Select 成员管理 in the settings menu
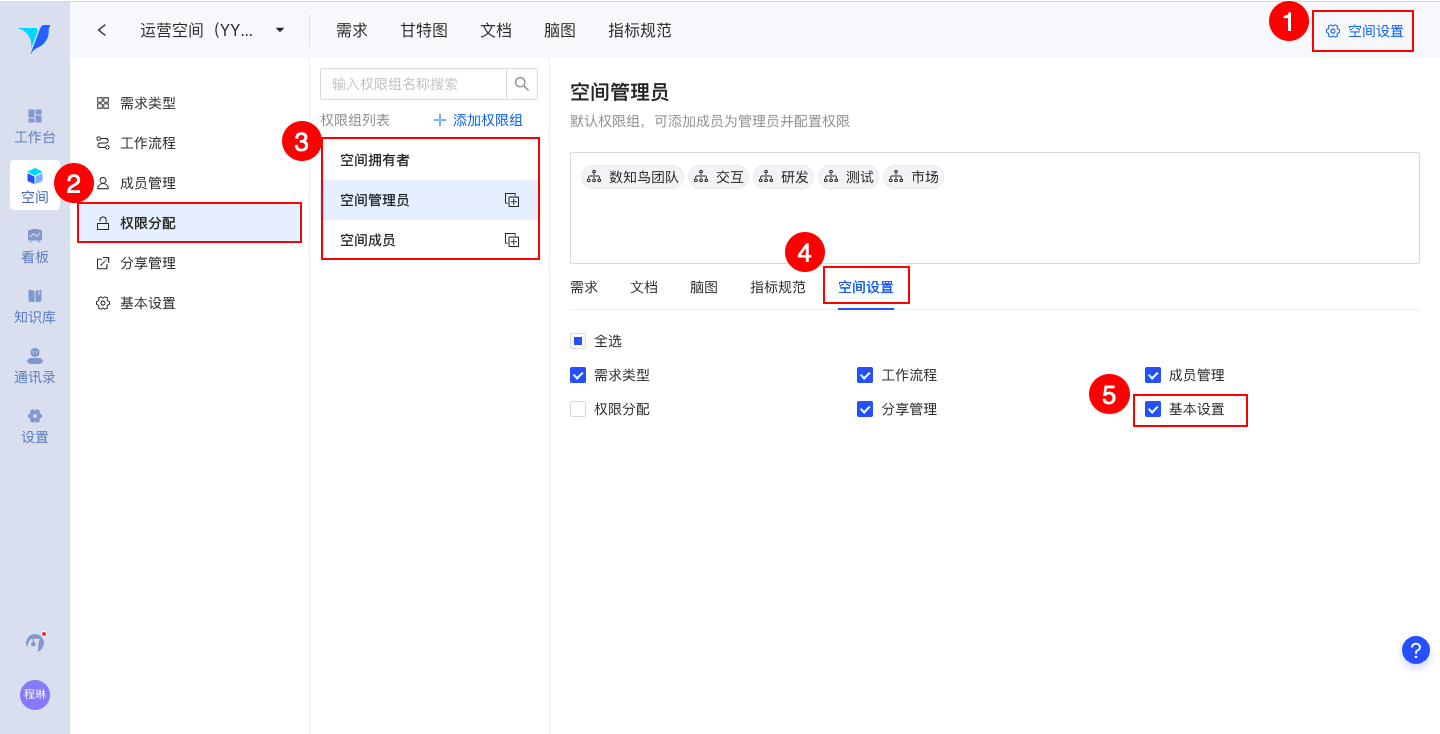This screenshot has height=734, width=1440. click(x=148, y=183)
